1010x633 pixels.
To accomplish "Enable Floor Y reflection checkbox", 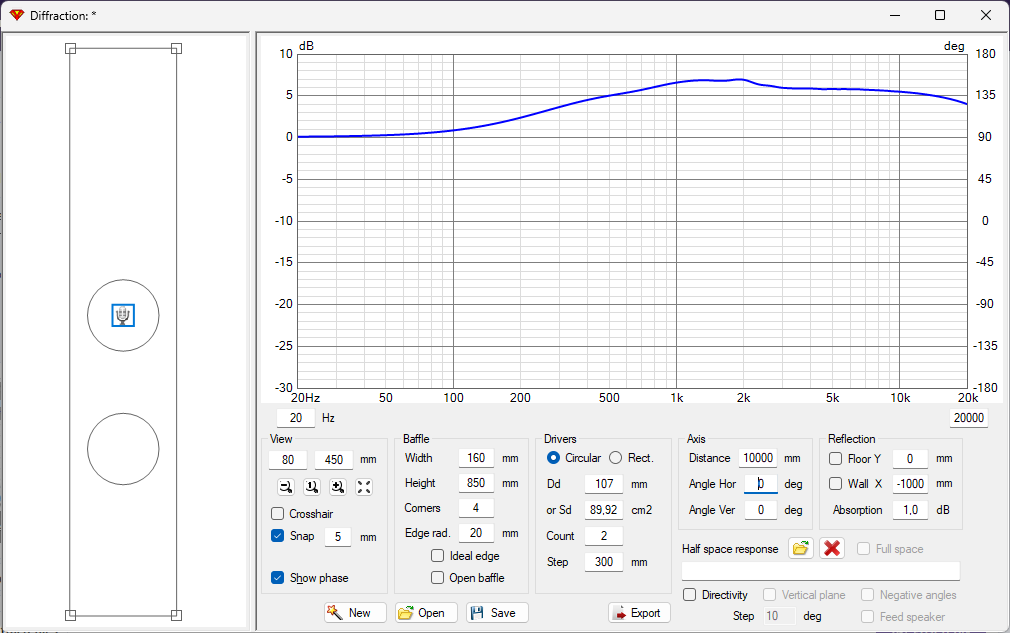I will [x=835, y=458].
